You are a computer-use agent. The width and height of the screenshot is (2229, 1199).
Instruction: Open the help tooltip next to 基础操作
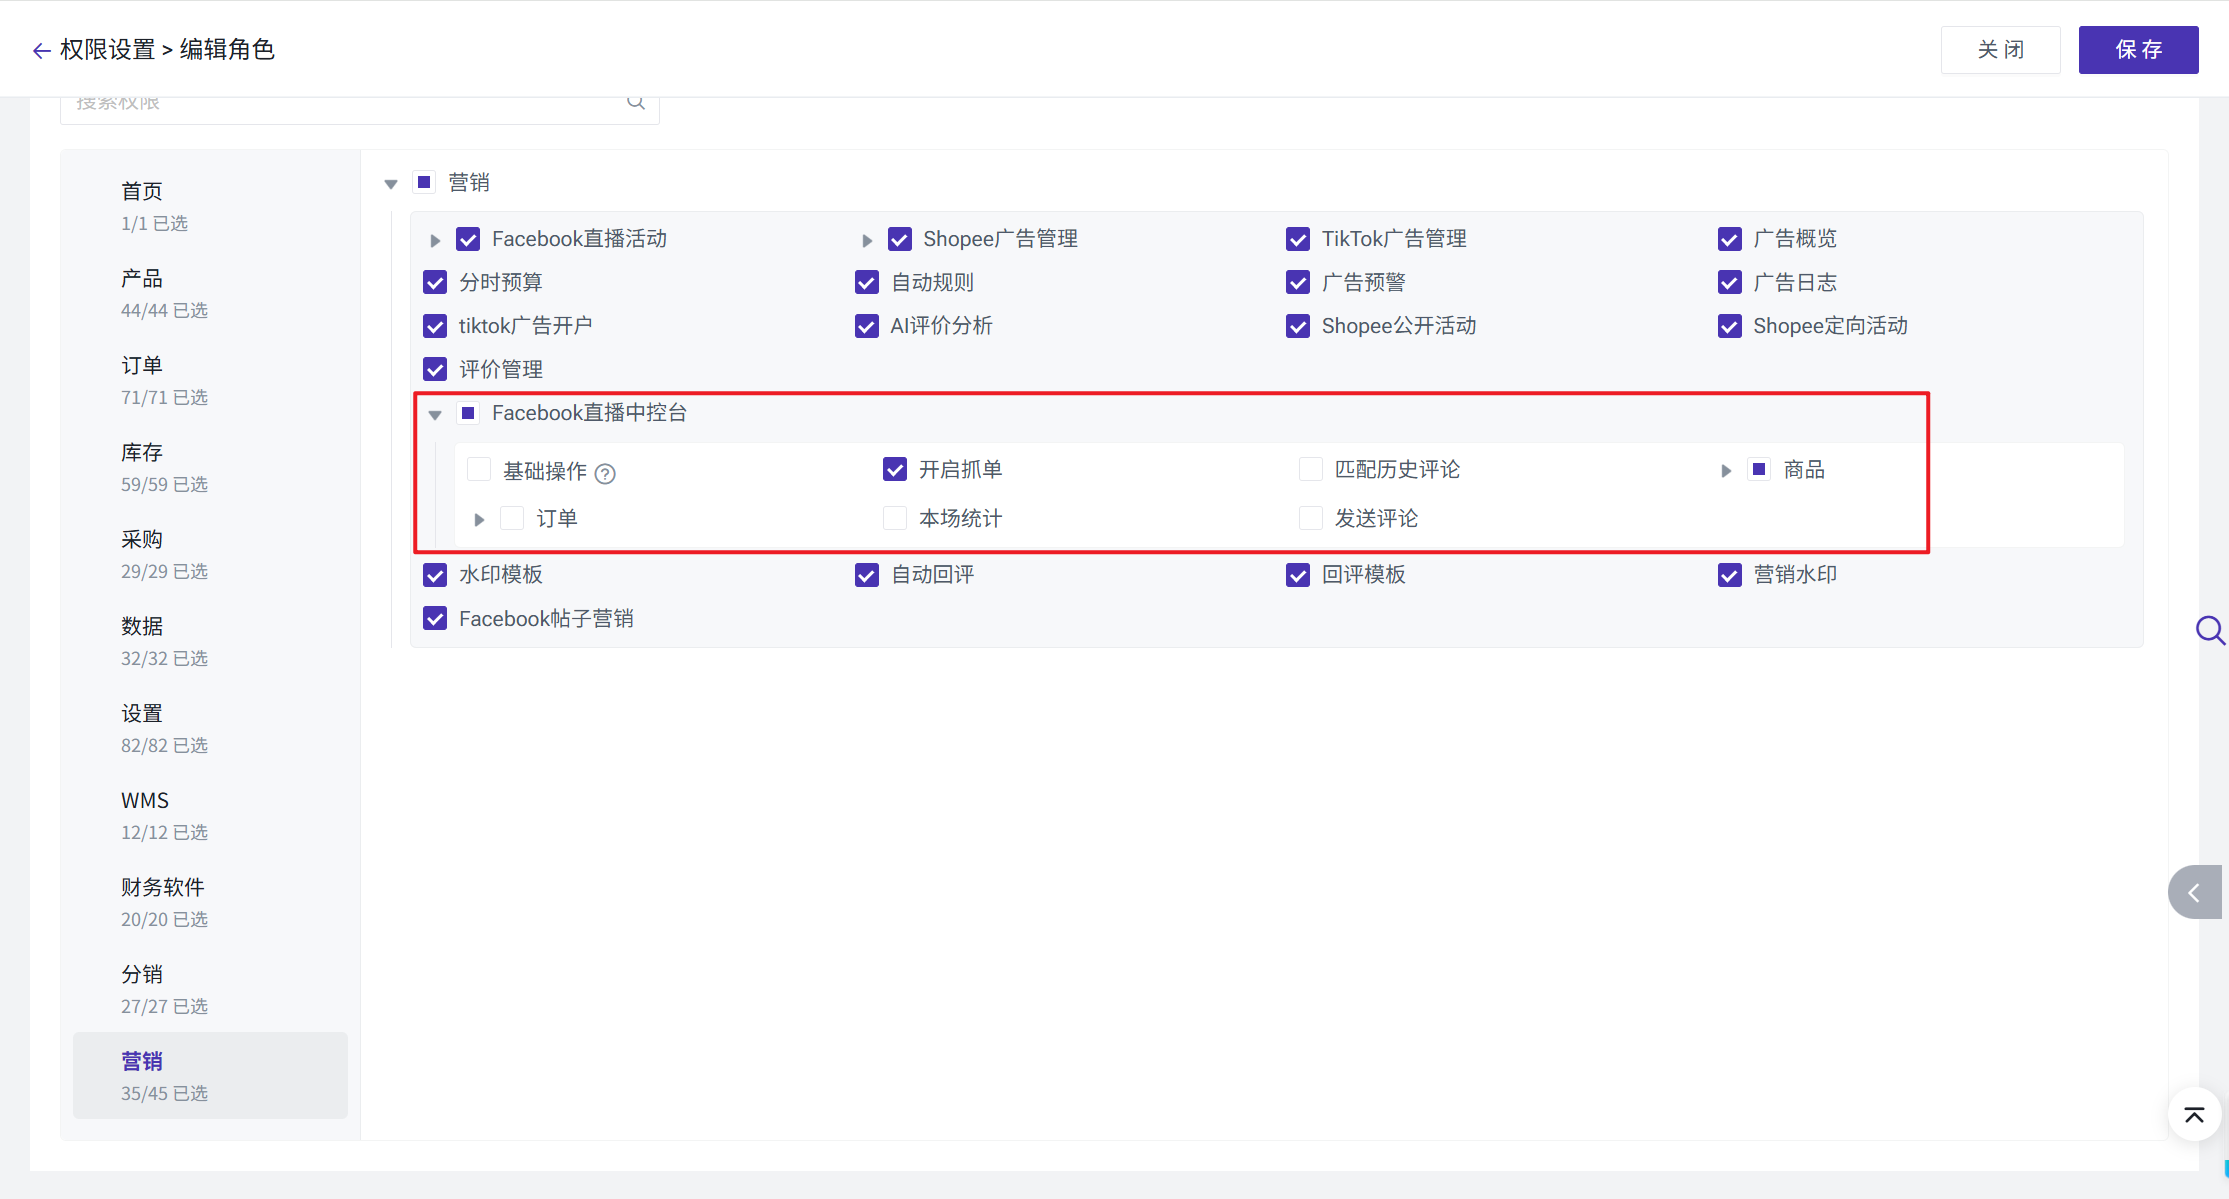click(x=605, y=473)
